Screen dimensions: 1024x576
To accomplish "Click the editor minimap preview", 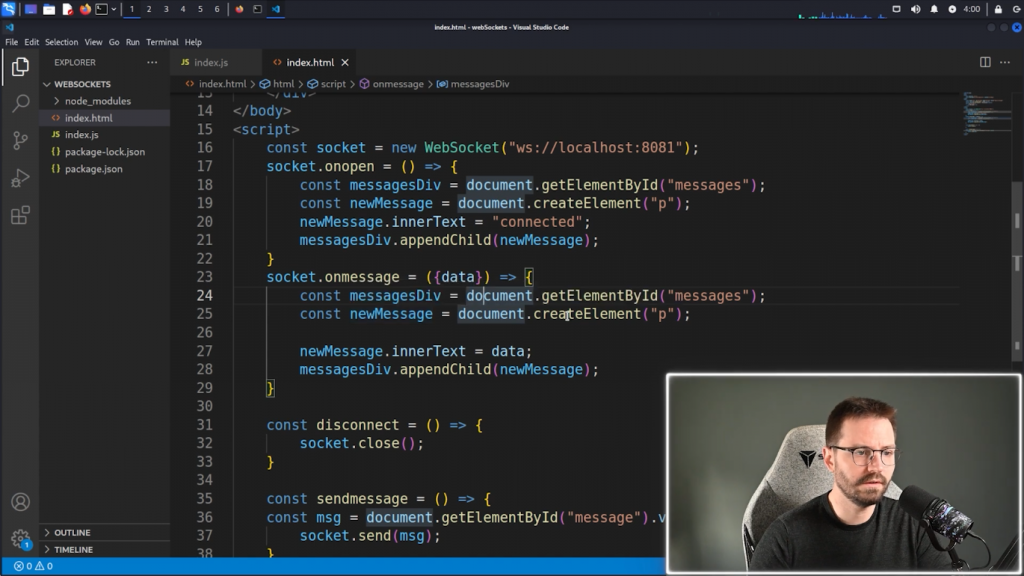I will pos(985,113).
